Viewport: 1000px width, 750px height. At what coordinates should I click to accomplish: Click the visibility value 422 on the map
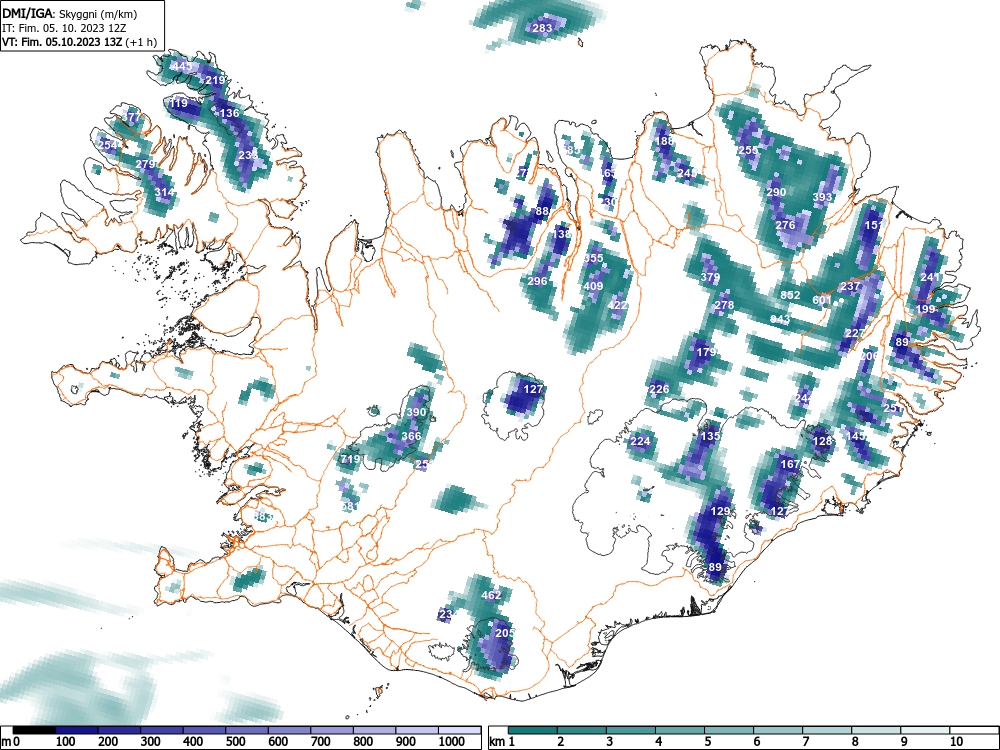[617, 305]
